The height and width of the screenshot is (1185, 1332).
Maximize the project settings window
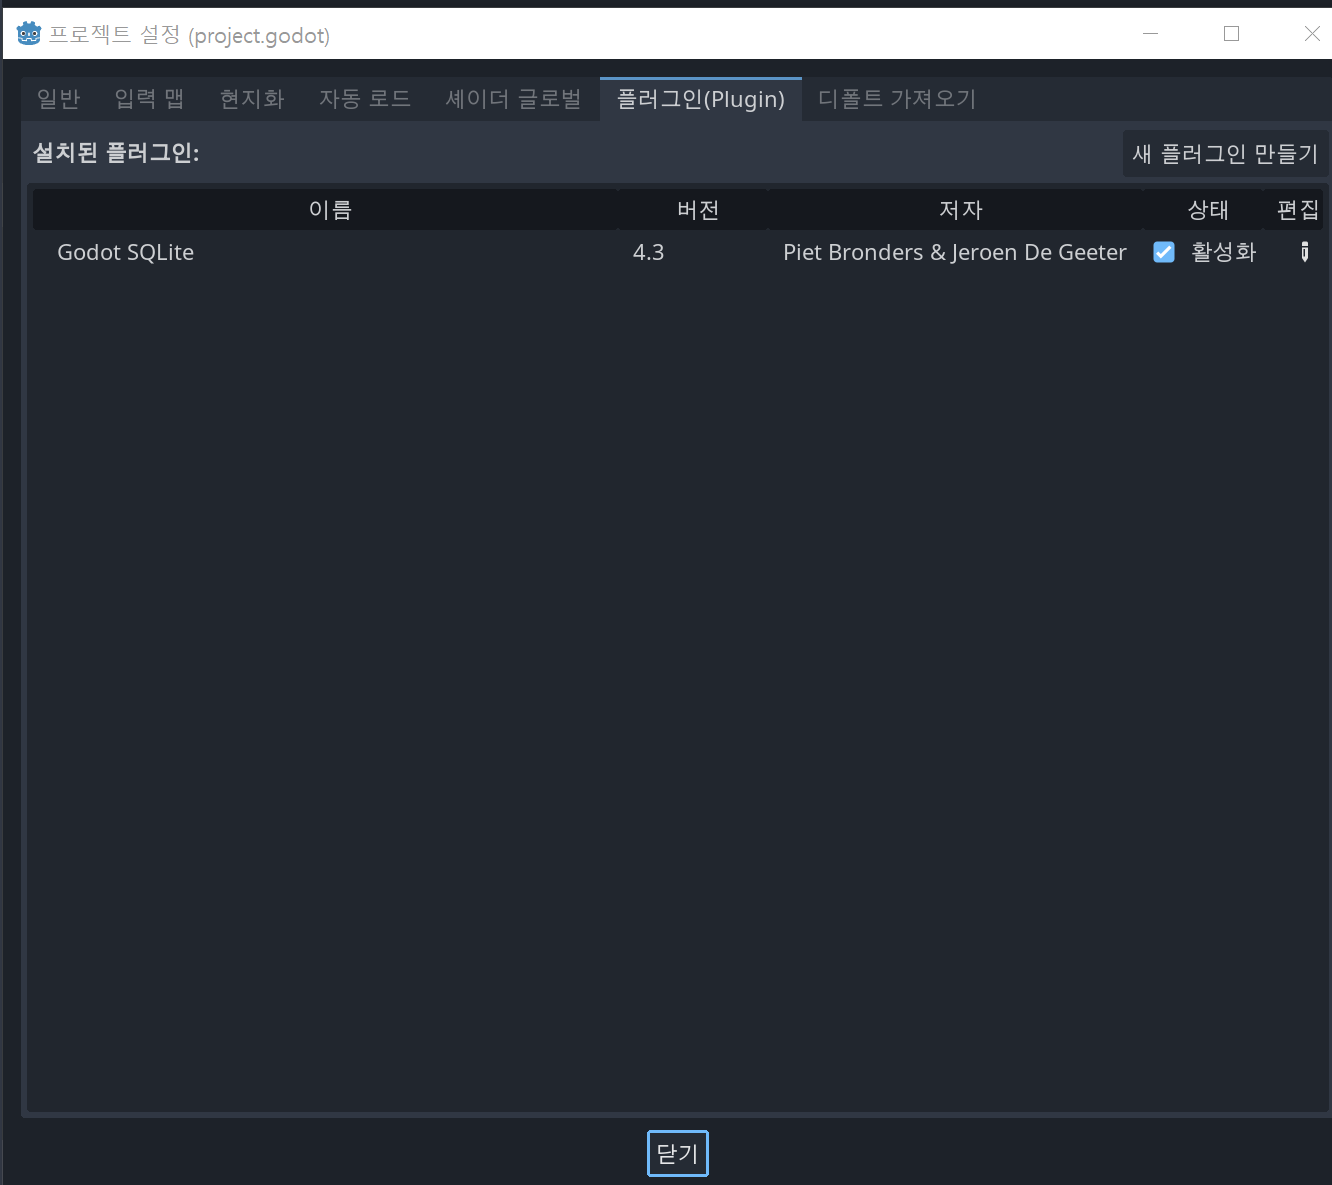click(x=1232, y=34)
